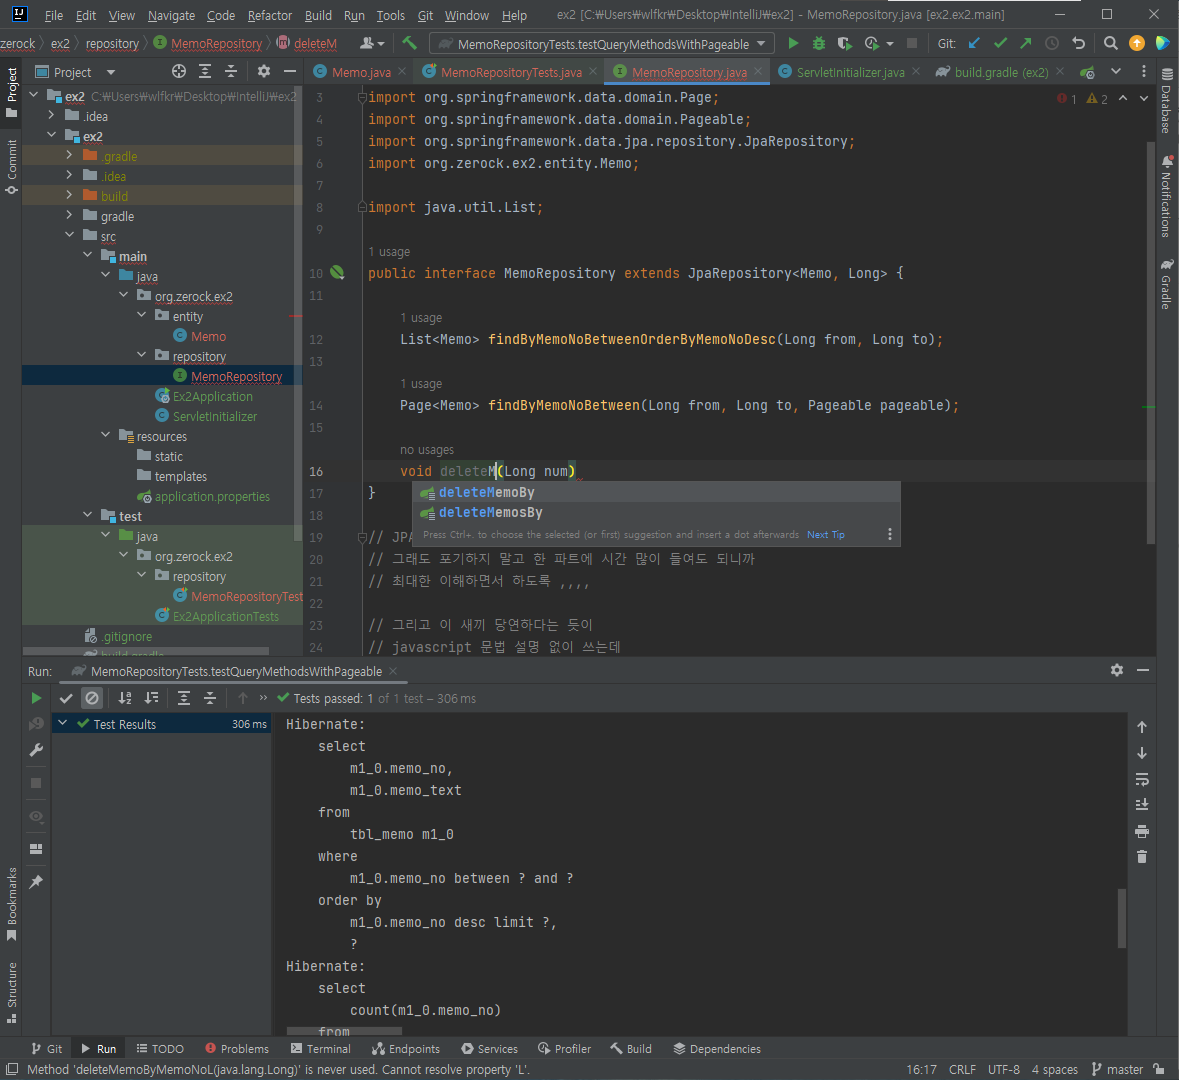Show the hidden editor tabs list chevron
Image resolution: width=1179 pixels, height=1080 pixels.
[1116, 71]
